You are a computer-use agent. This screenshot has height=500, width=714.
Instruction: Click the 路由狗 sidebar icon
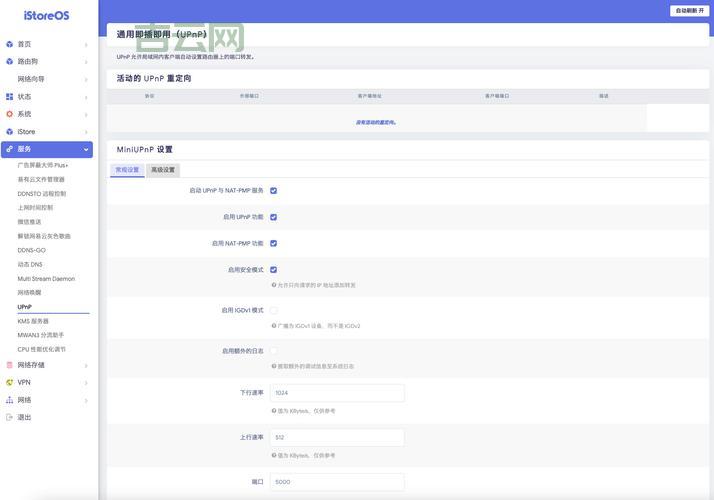[x=10, y=61]
